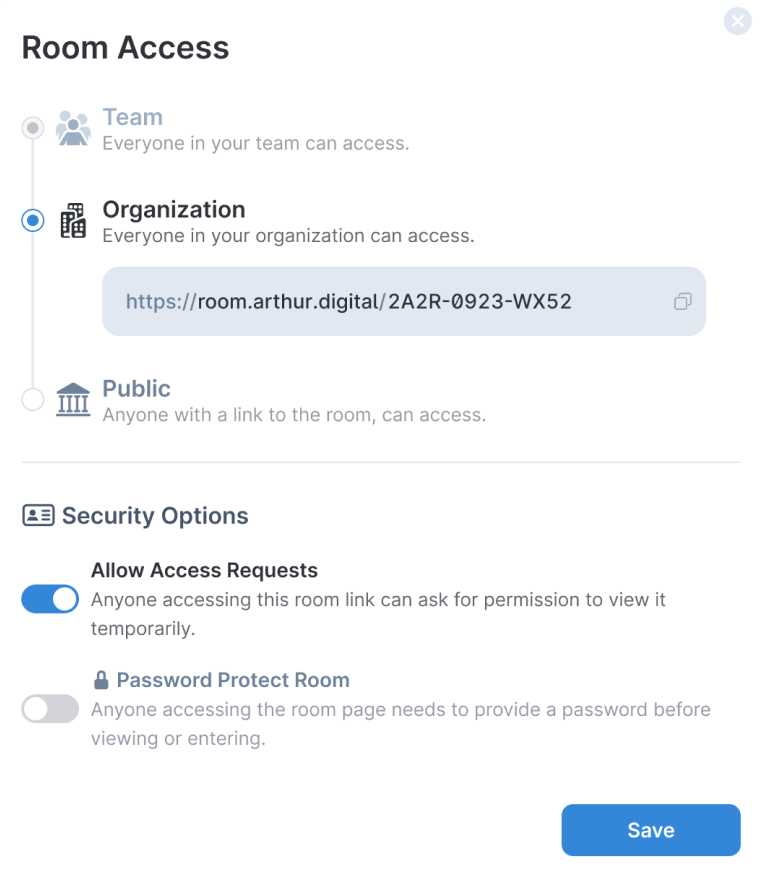Click the lock icon beside Password Protect Room
The image size is (760, 872).
click(x=104, y=680)
